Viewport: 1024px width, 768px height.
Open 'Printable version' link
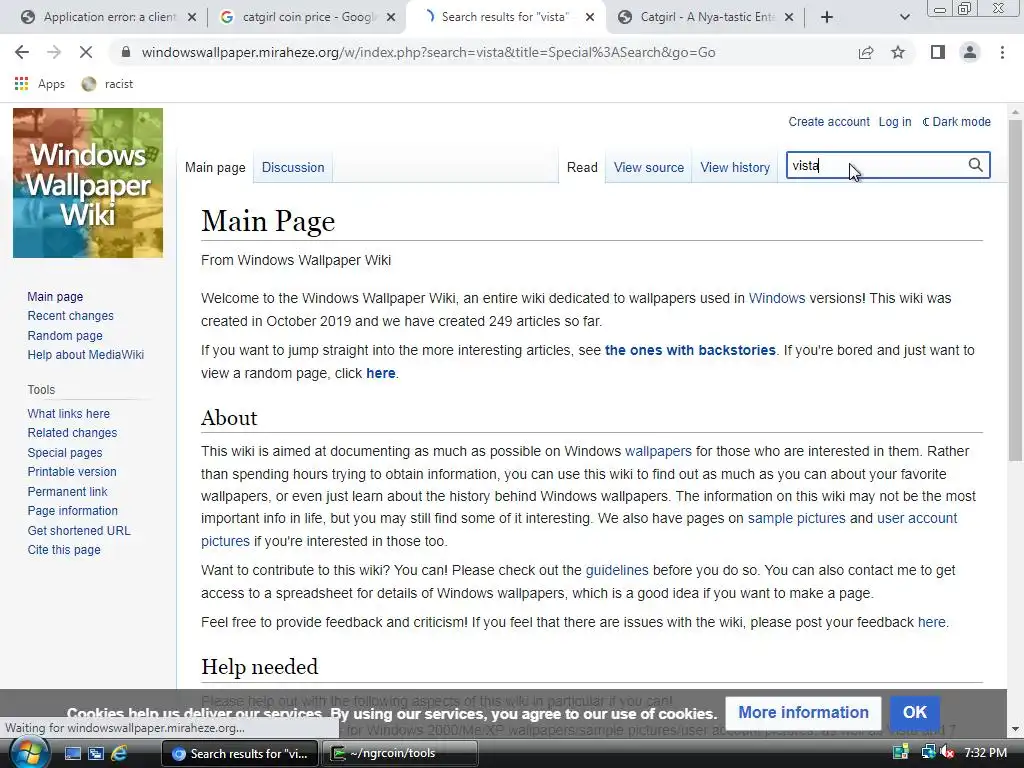tap(72, 472)
